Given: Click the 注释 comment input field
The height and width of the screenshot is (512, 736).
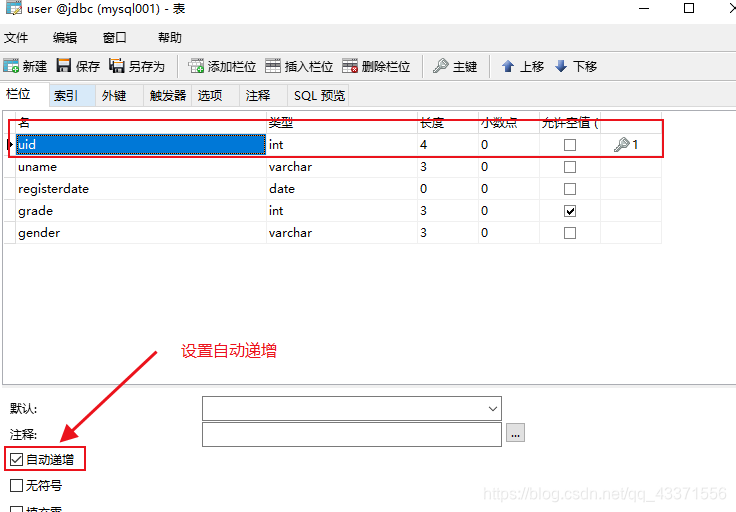Looking at the screenshot, I should tap(352, 435).
